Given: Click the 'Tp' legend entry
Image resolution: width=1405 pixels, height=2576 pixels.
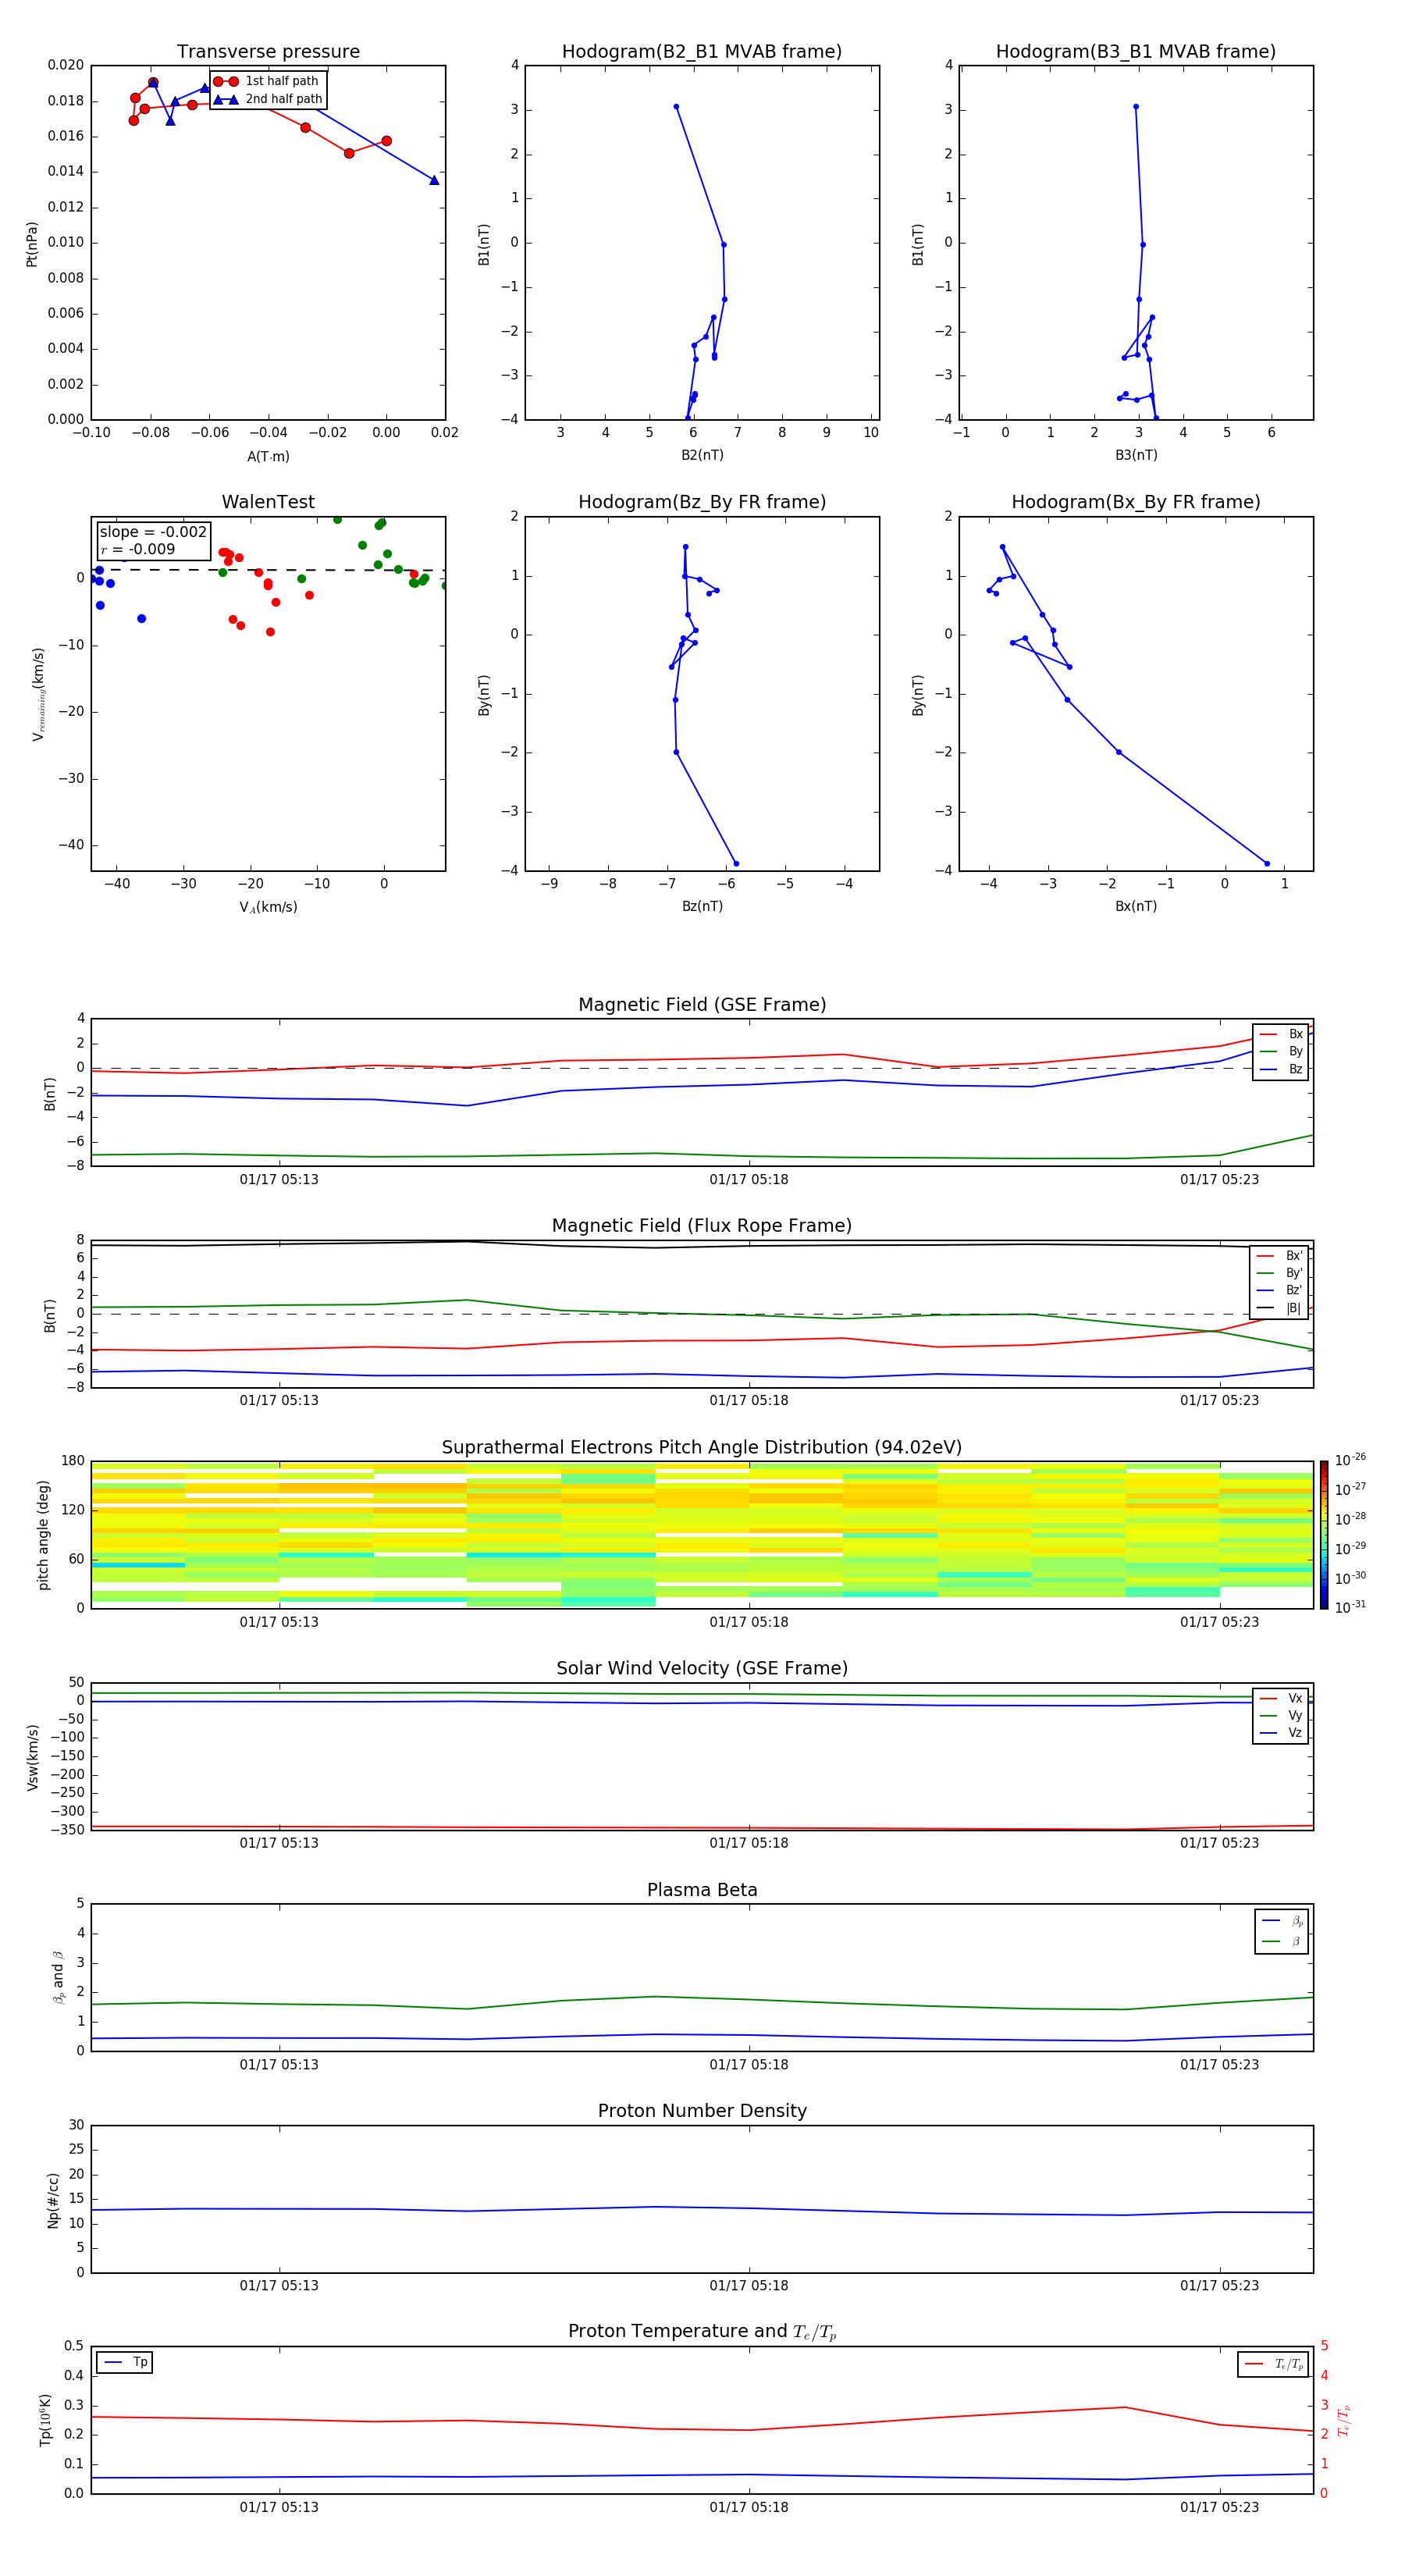Looking at the screenshot, I should [x=125, y=2362].
